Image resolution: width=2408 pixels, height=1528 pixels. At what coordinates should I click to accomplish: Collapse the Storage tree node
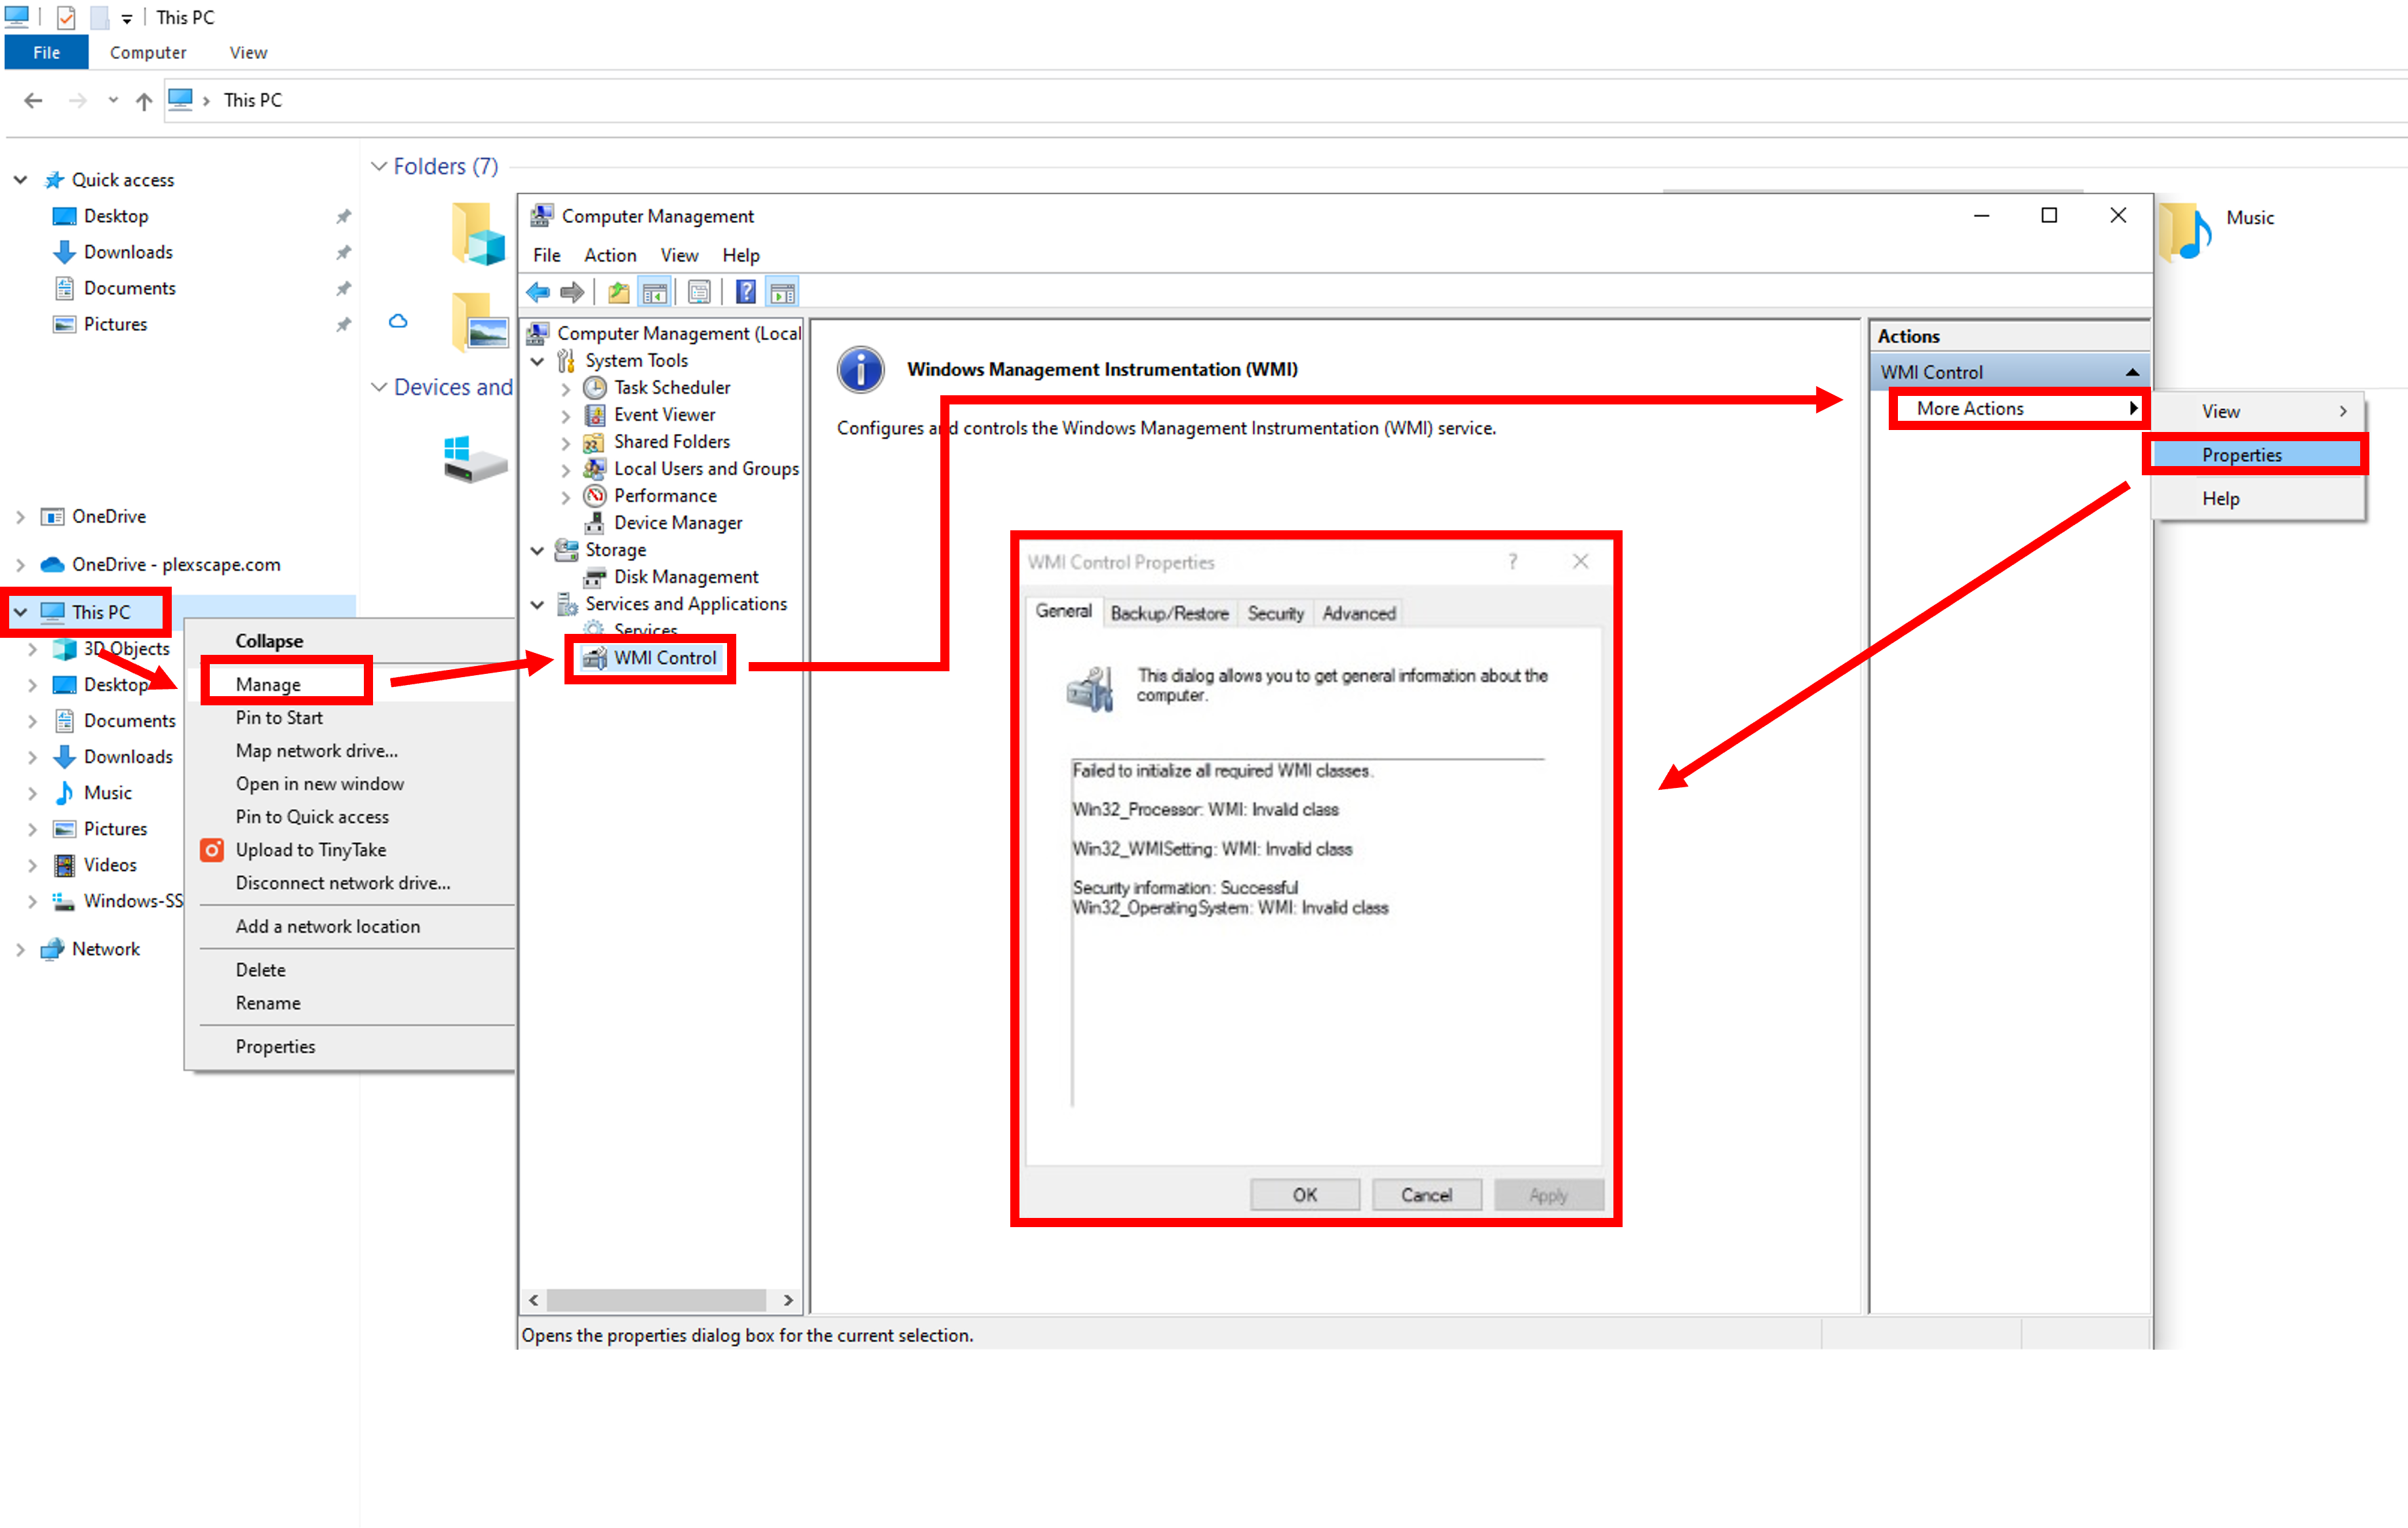coord(537,550)
